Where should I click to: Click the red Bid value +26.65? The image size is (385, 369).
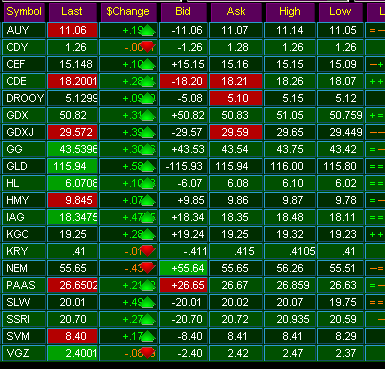(x=184, y=285)
